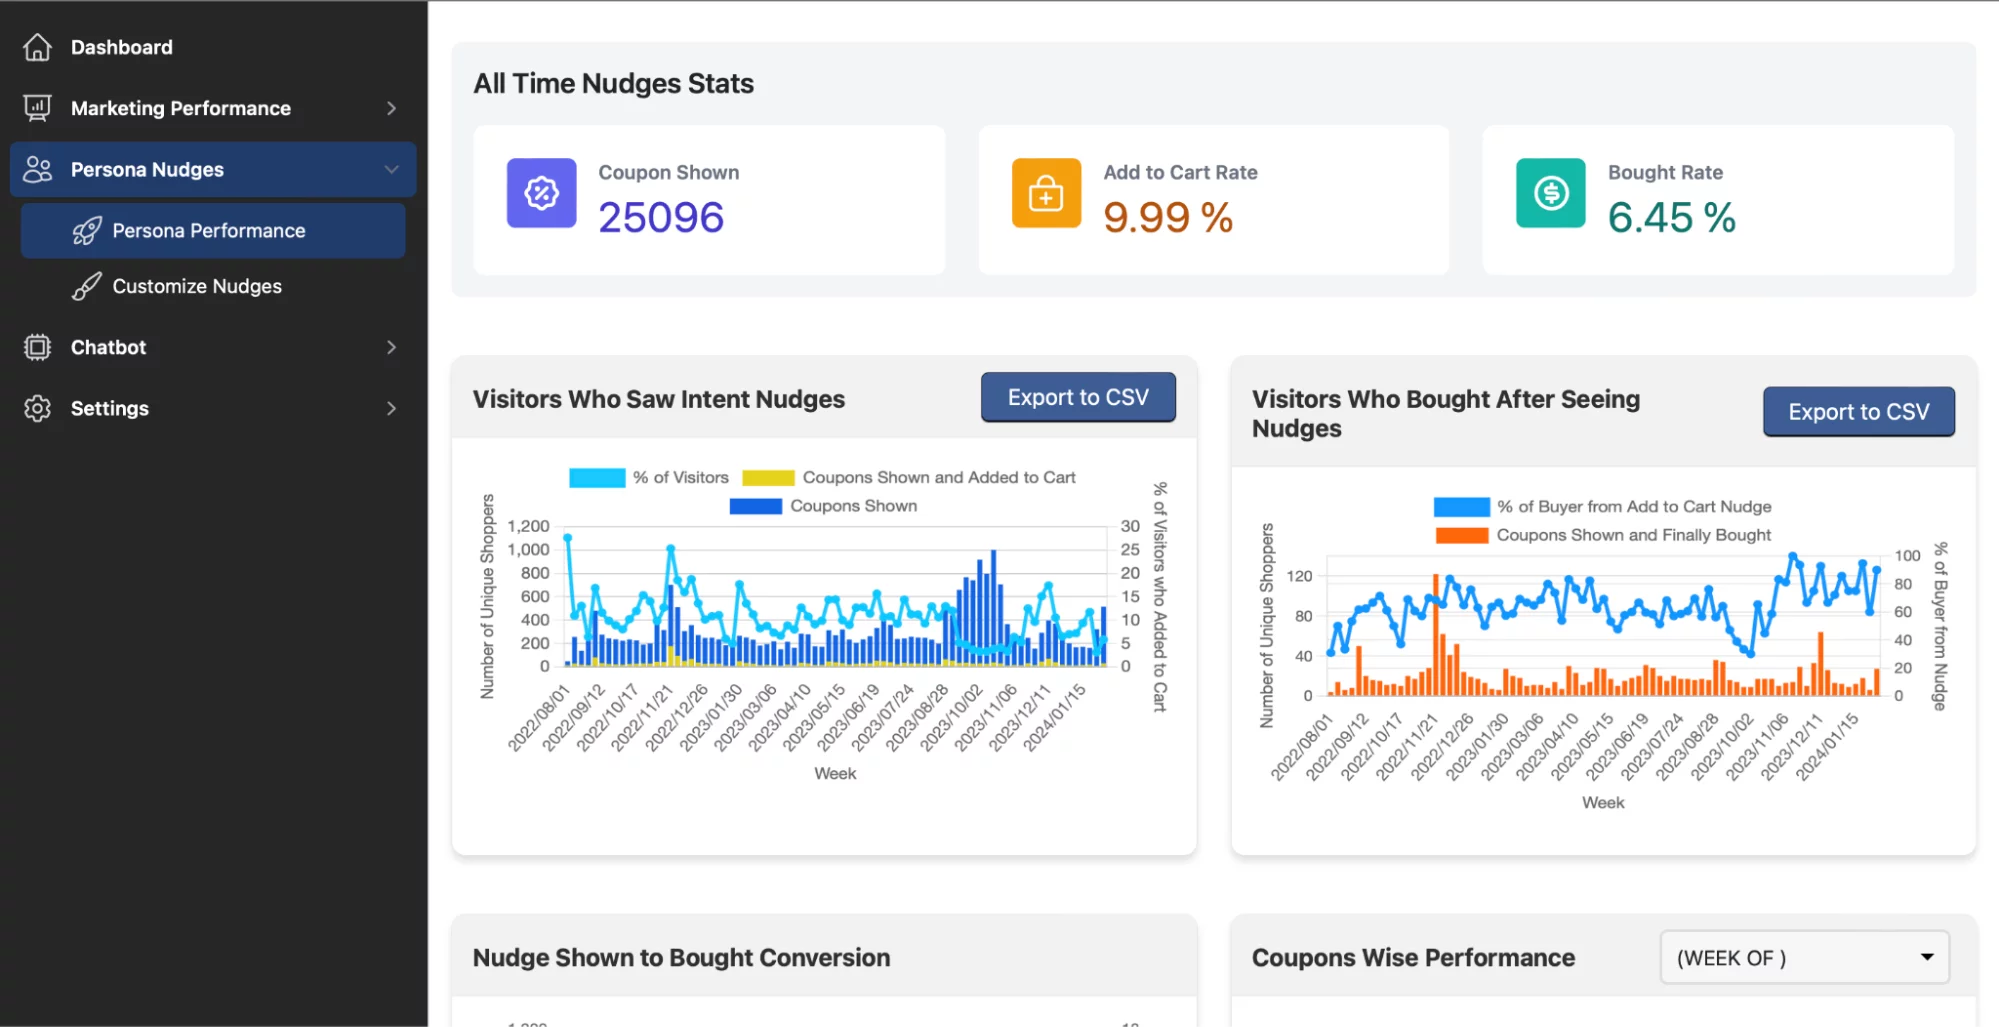Toggle the % of Visitors legend series
1999x1027 pixels.
click(649, 478)
